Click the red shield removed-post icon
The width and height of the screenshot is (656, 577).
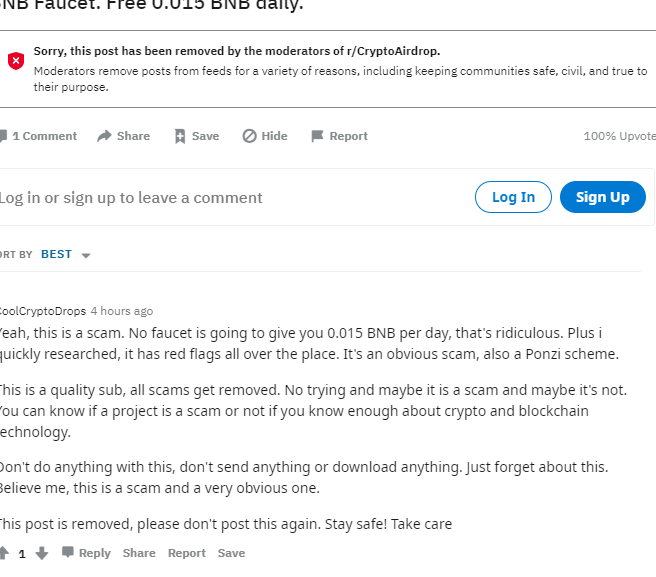coord(16,61)
